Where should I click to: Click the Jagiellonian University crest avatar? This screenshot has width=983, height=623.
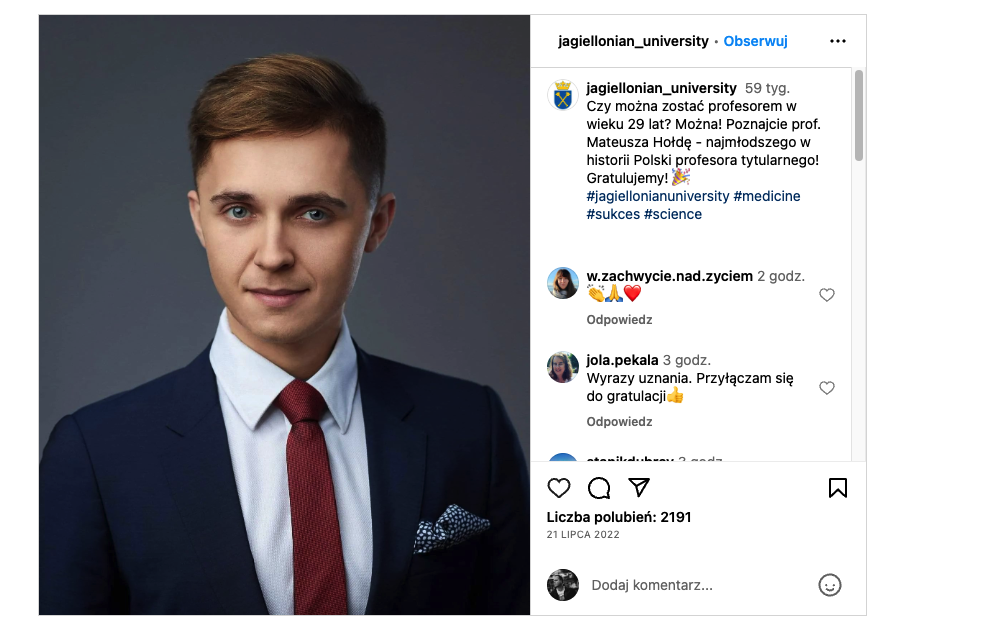tap(563, 96)
